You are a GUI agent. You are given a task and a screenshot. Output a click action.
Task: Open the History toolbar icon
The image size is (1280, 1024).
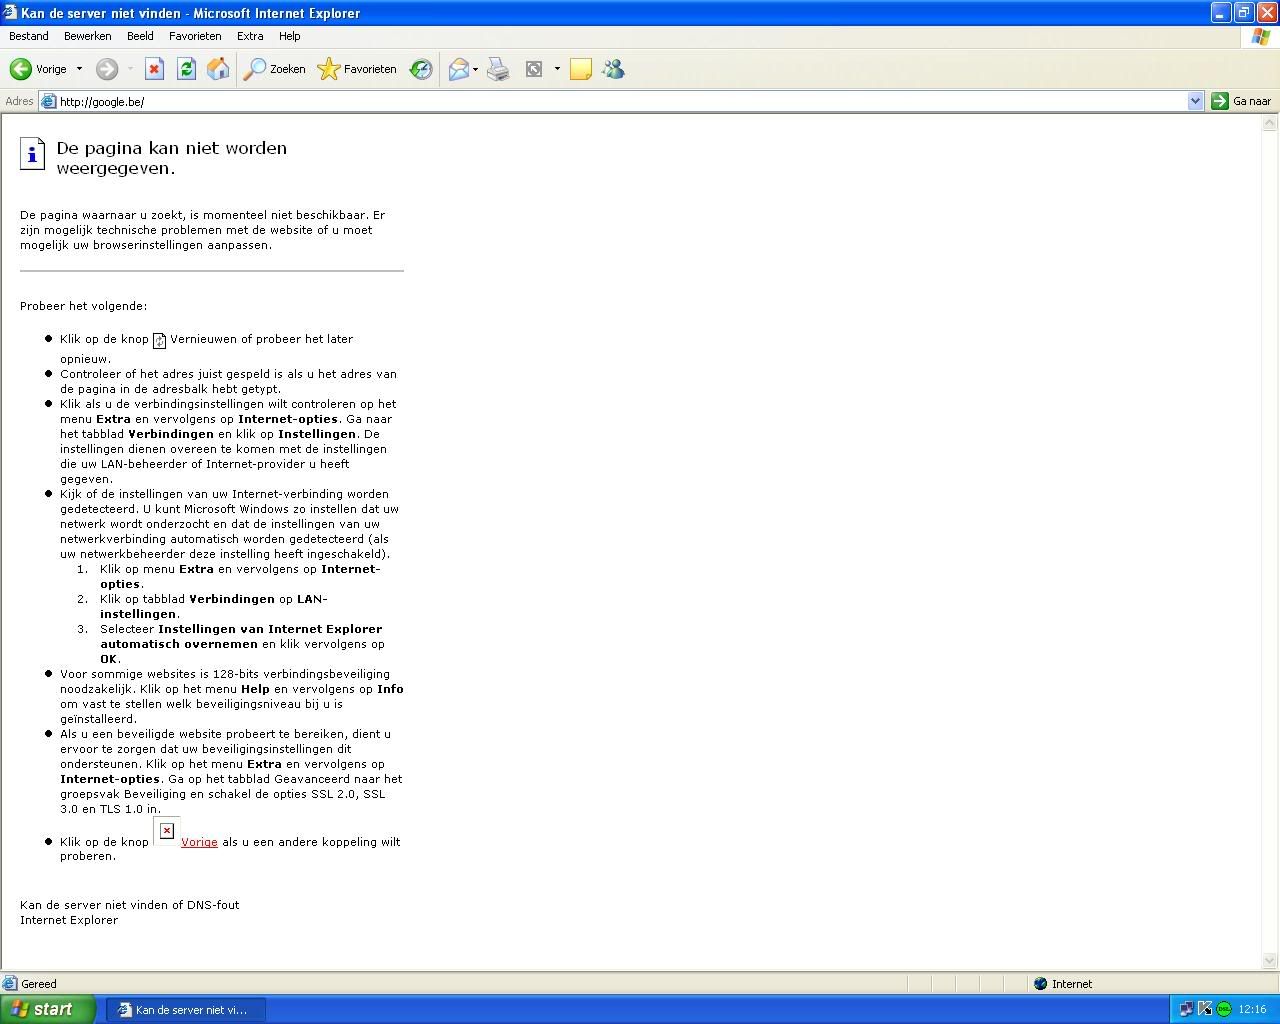[x=422, y=69]
